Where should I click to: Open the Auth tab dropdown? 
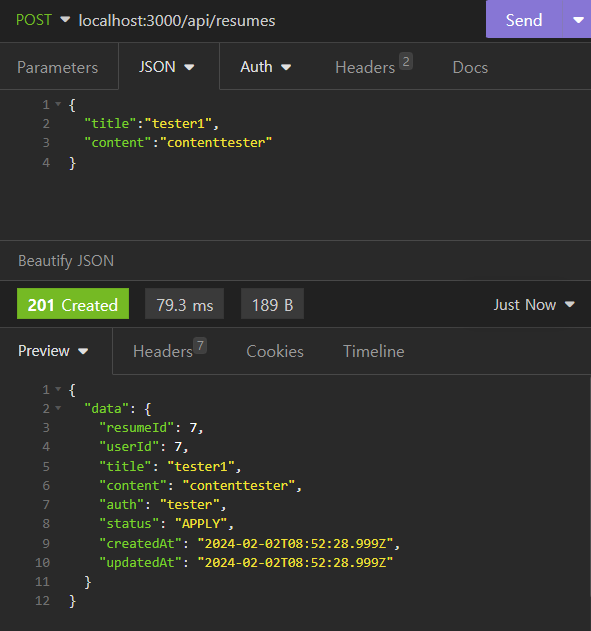click(x=266, y=67)
